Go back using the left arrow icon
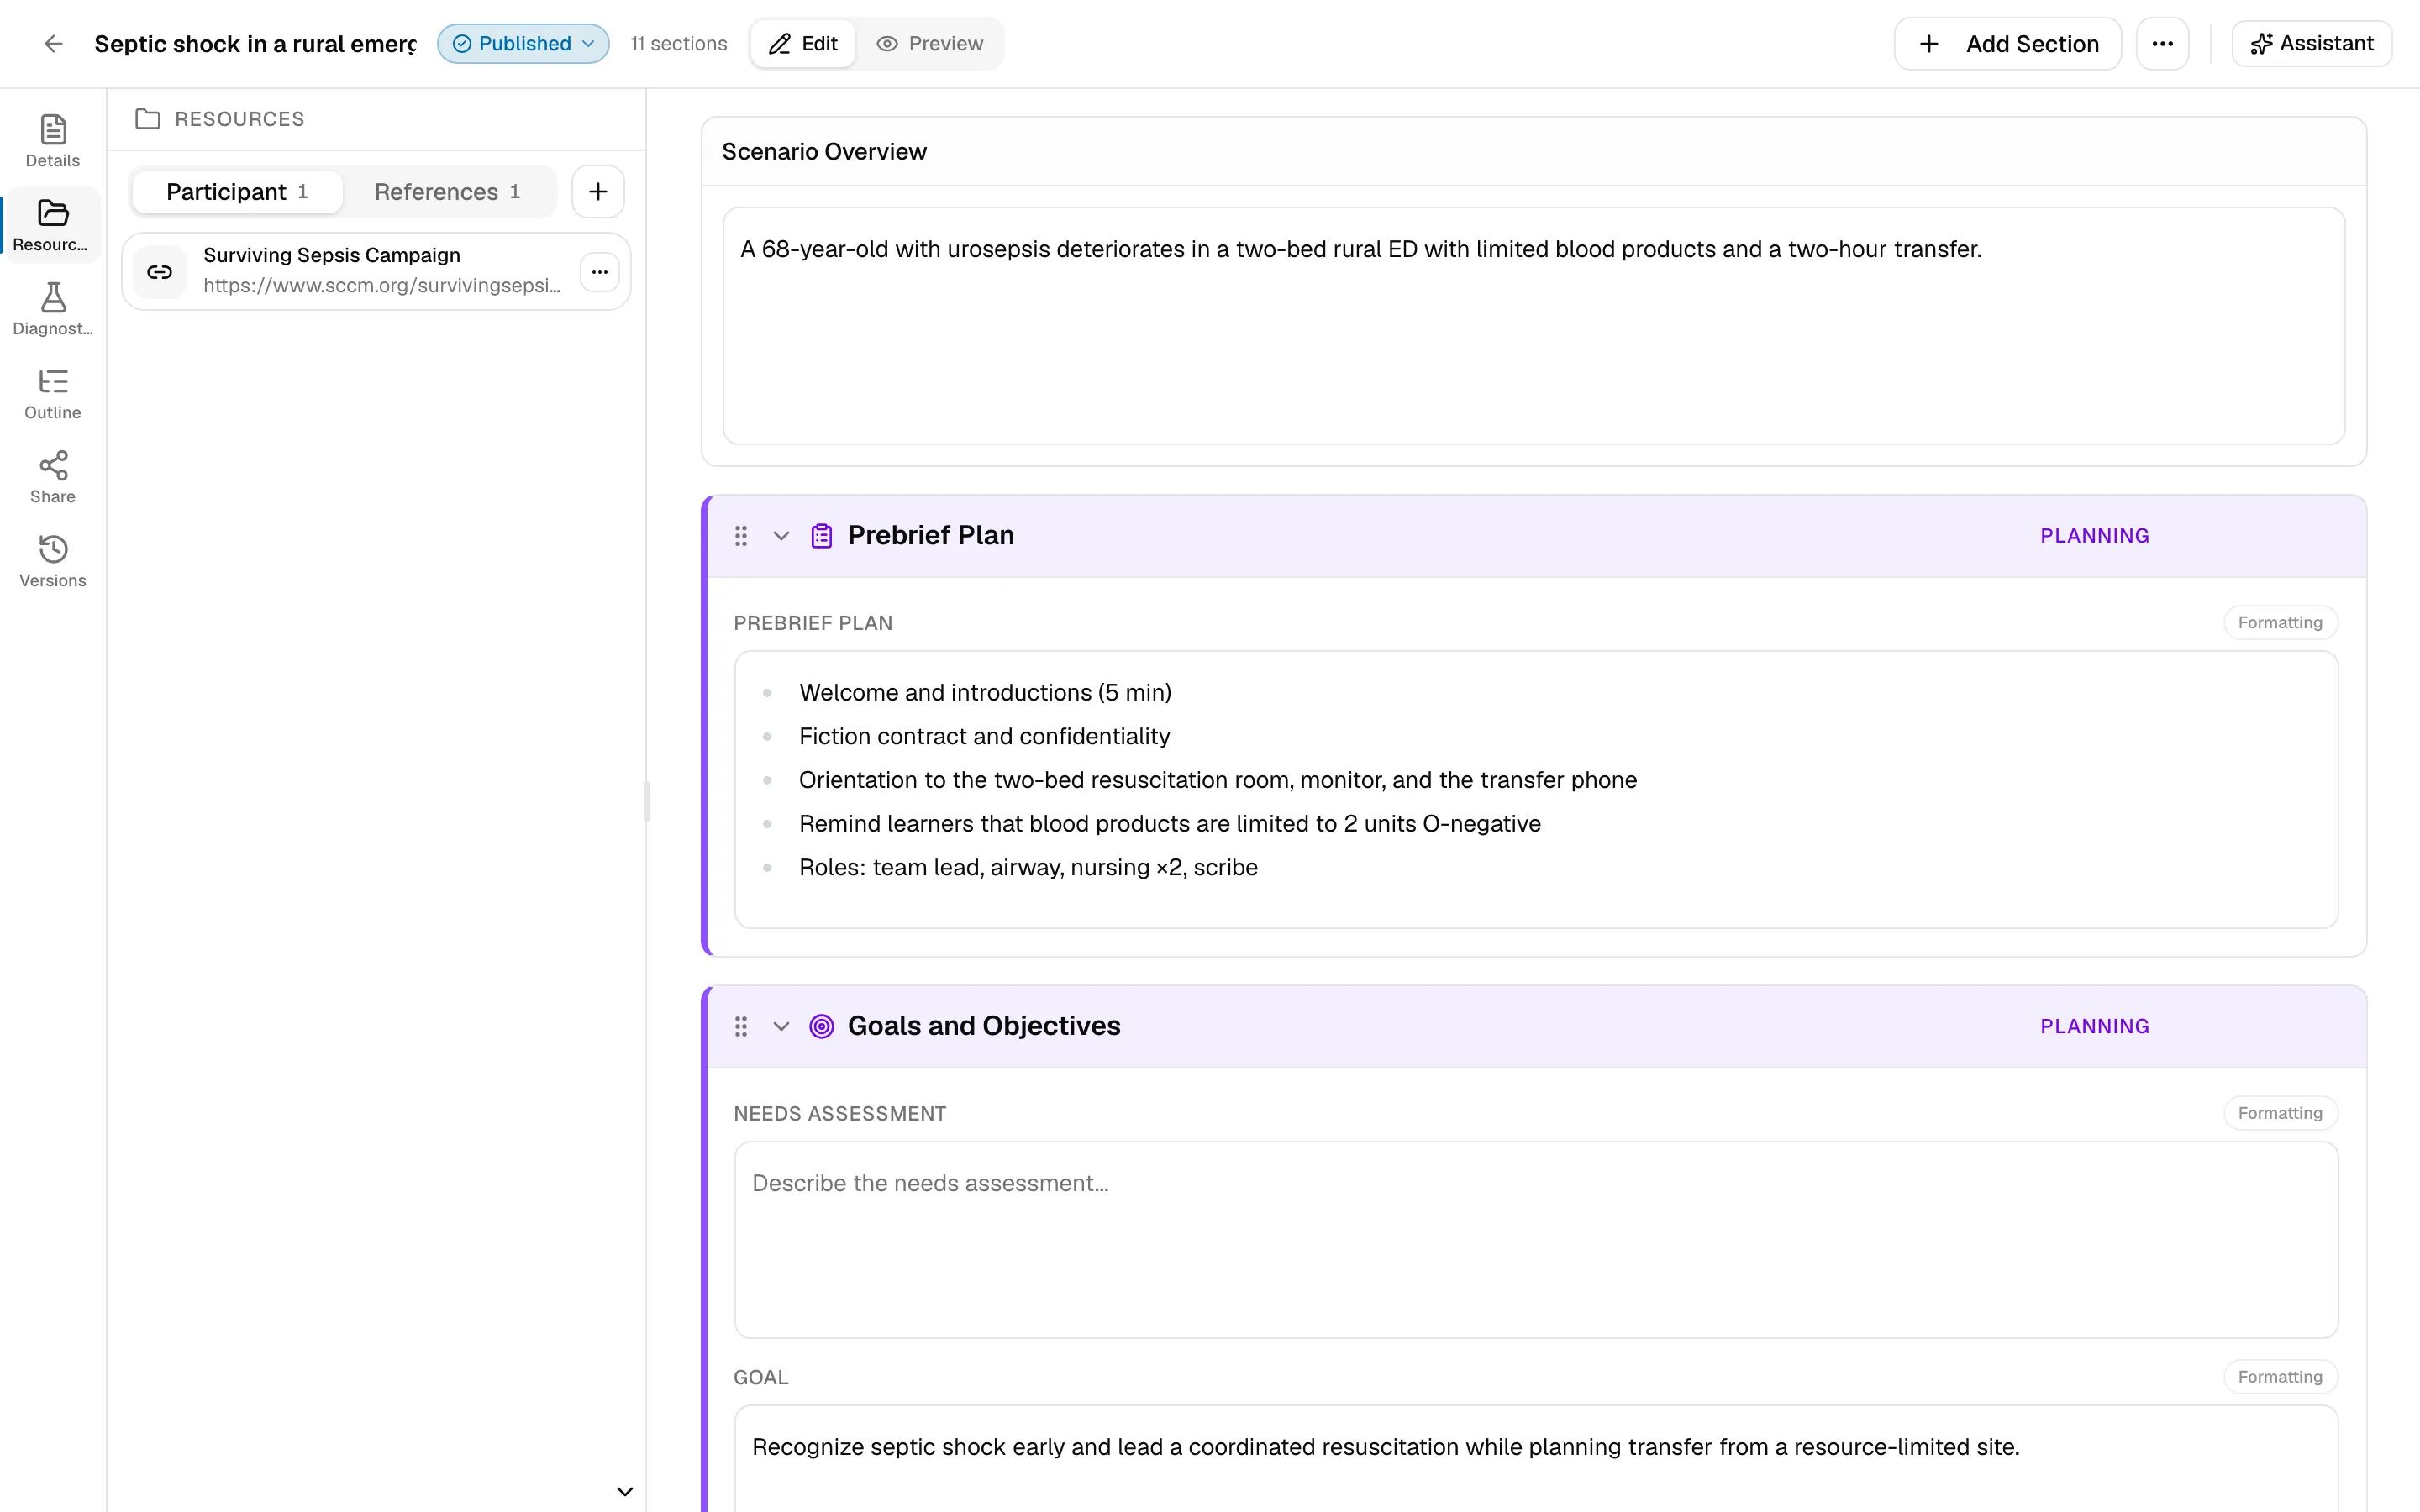Screen dimensions: 2420x1512 click(53, 44)
